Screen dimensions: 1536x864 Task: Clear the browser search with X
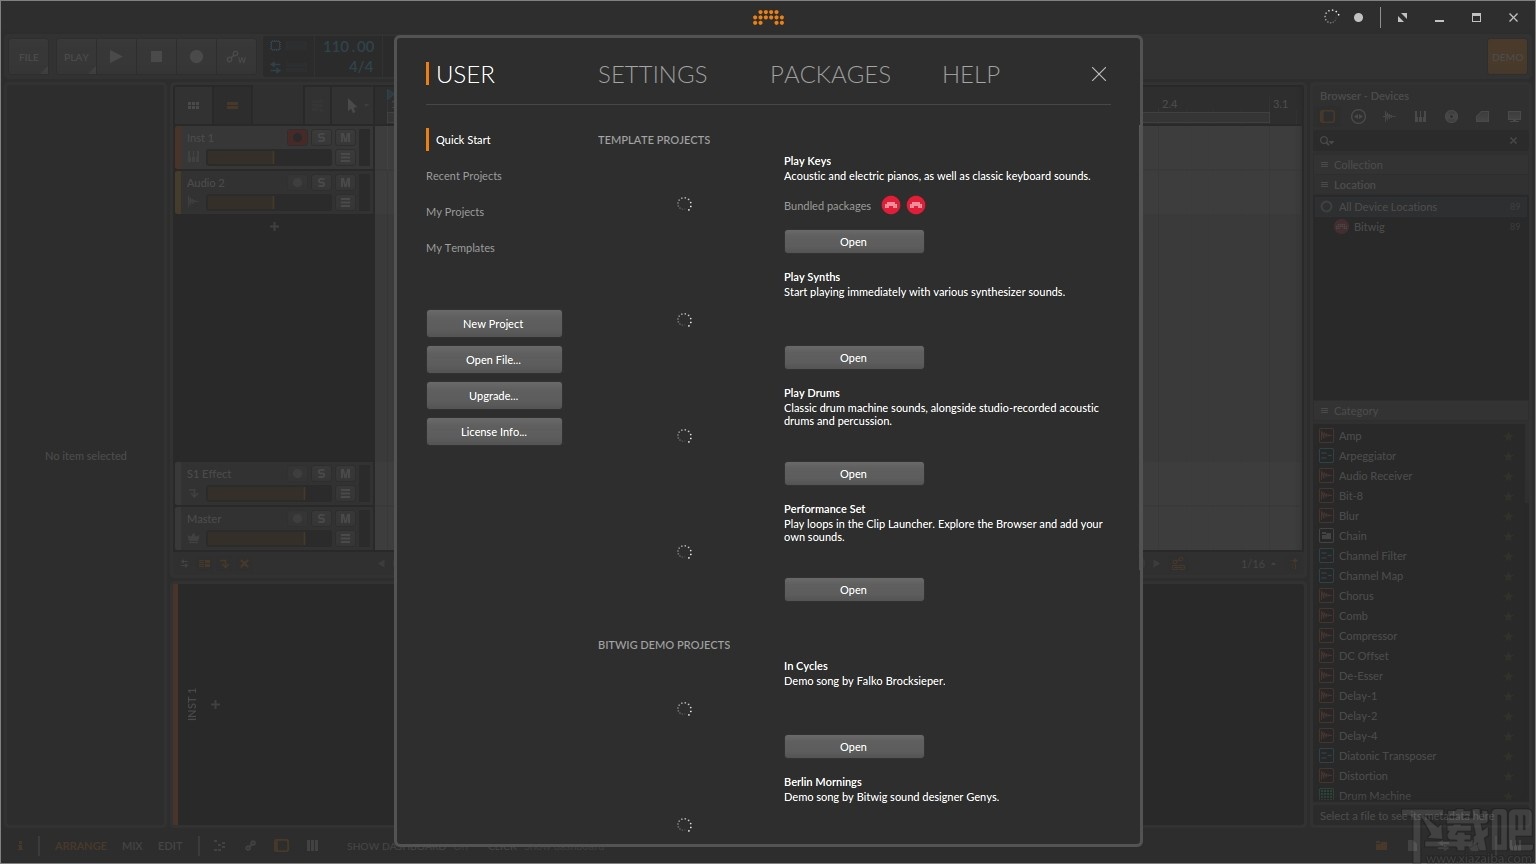pos(1513,141)
